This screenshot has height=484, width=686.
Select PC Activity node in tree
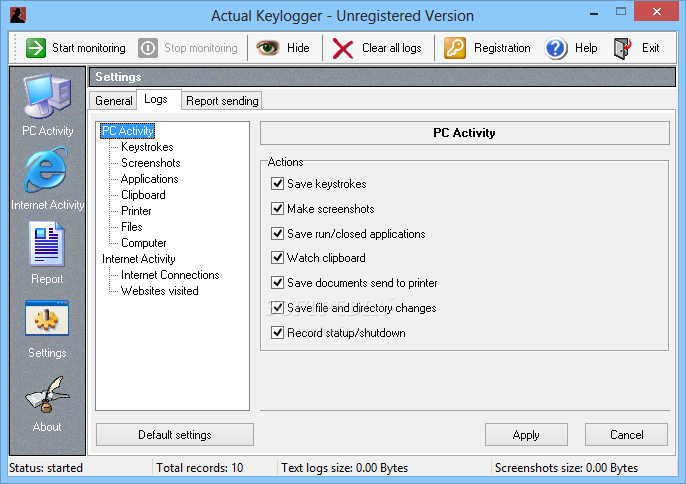click(x=128, y=131)
